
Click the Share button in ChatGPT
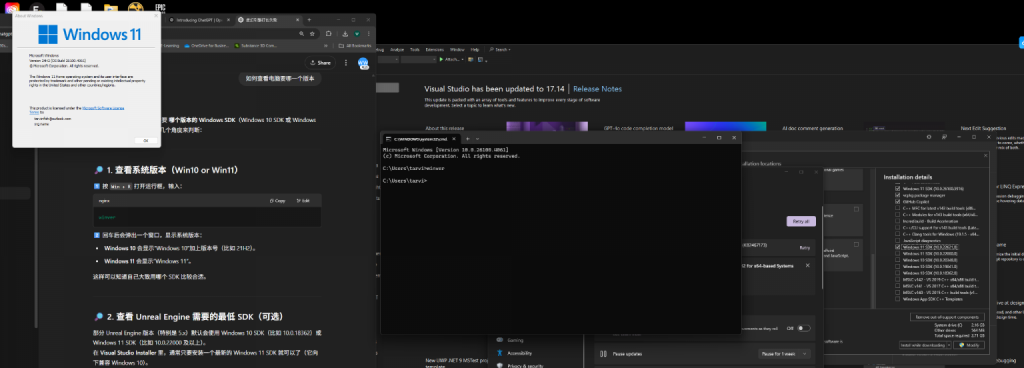point(320,63)
